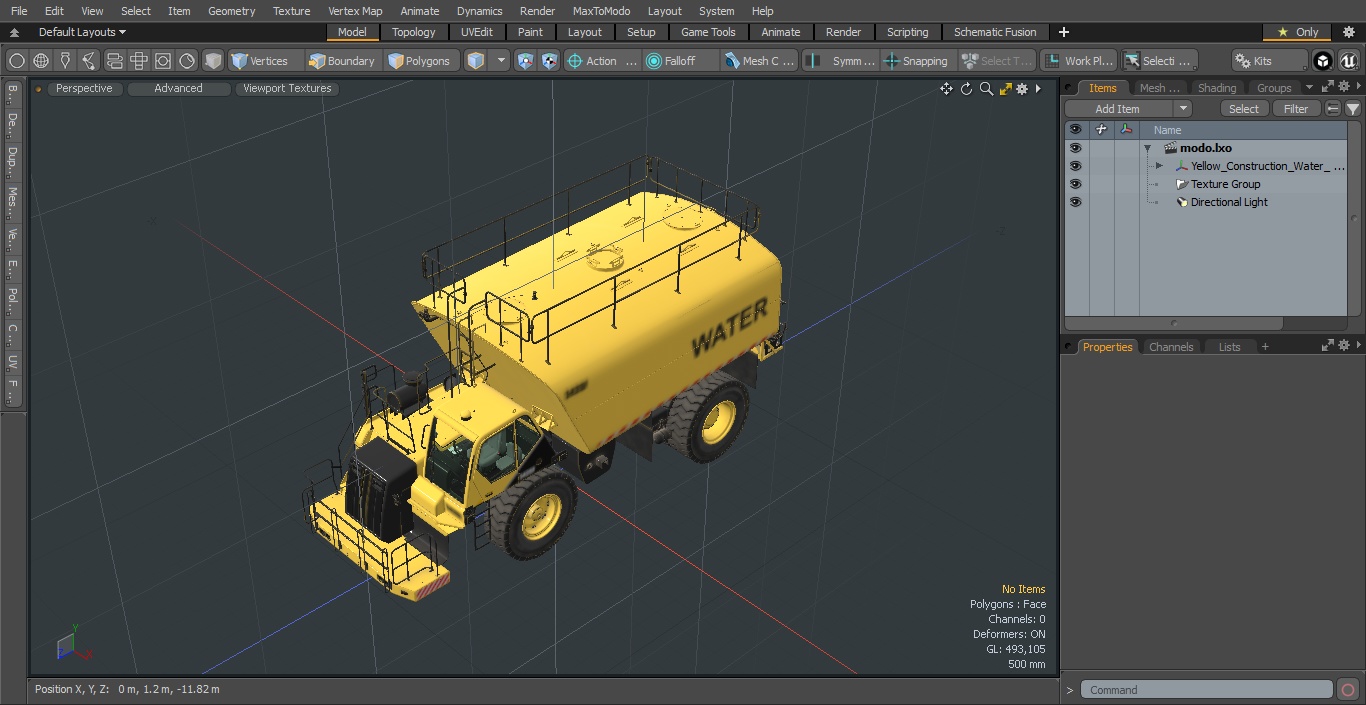Screen dimensions: 1366x705
Task: Click the Select button in Items panel
Action: click(1244, 109)
